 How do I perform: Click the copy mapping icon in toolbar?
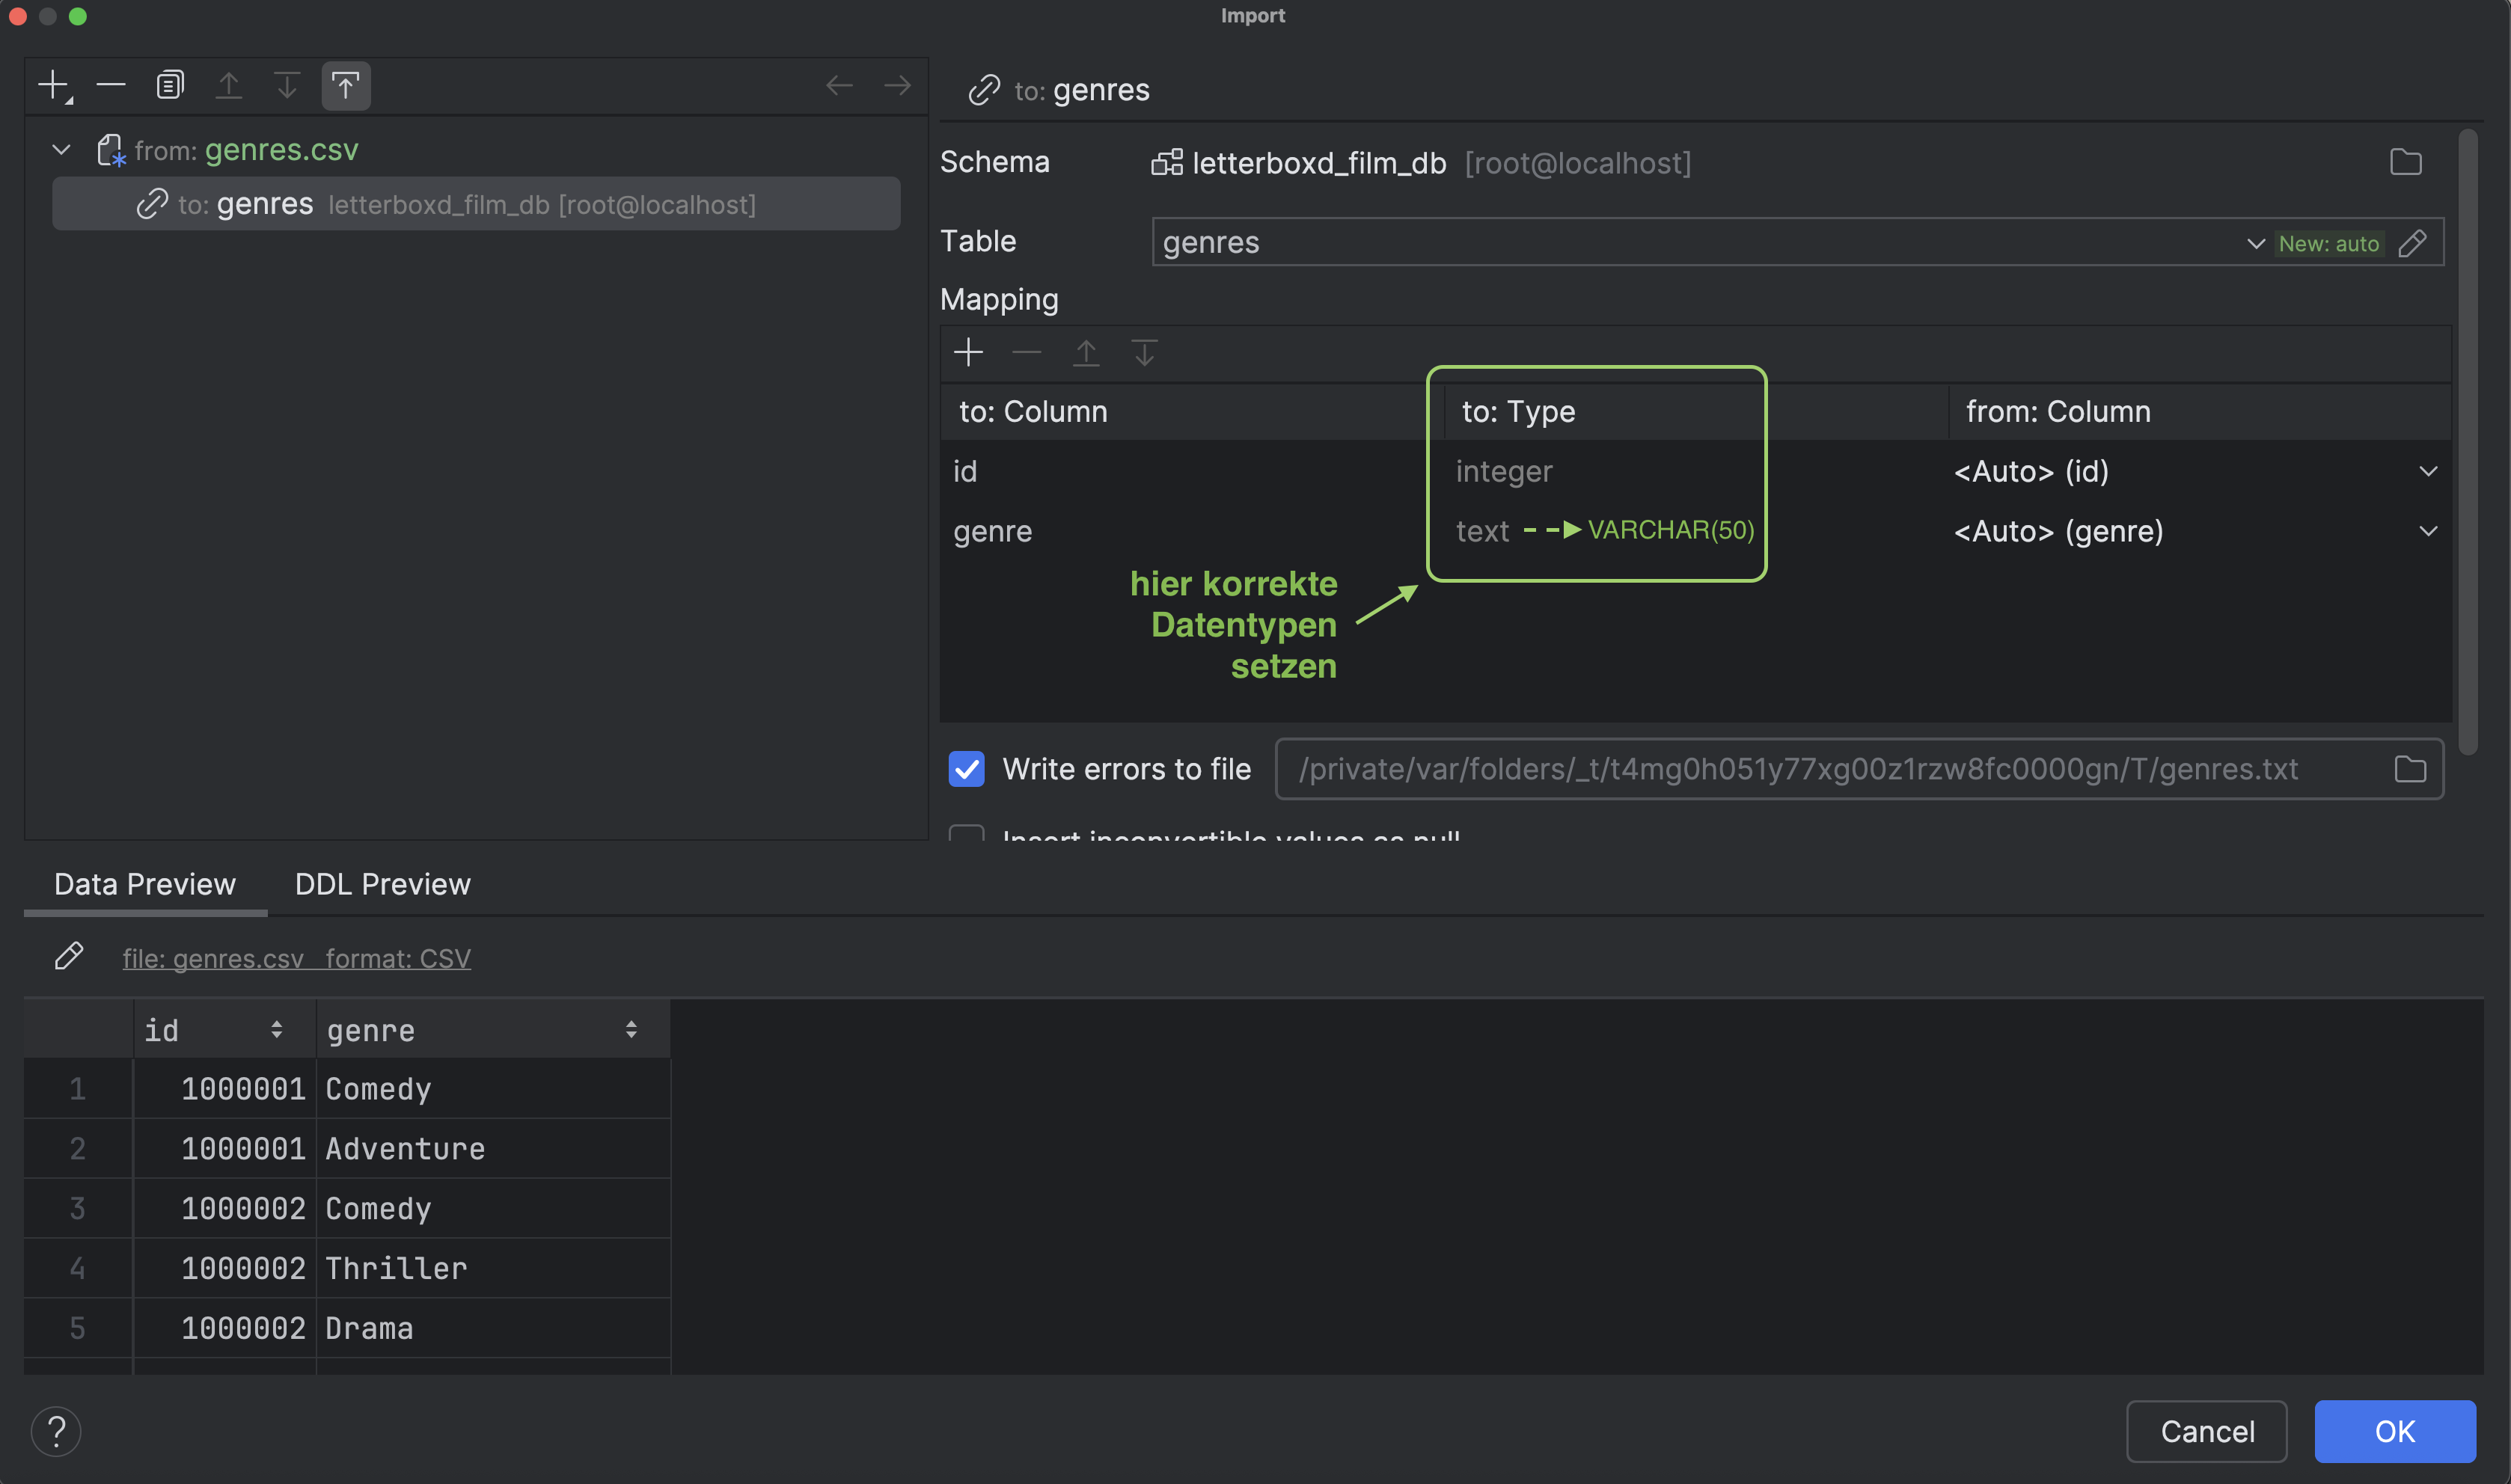[x=170, y=86]
